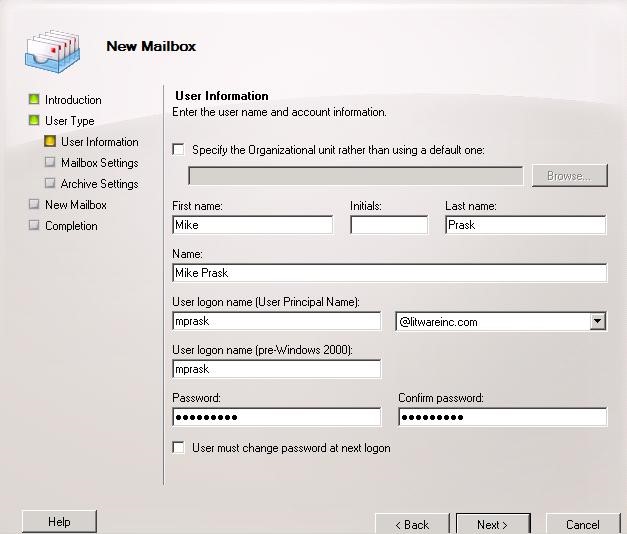
Task: Click the 'First name:' label
Action: tap(198, 206)
